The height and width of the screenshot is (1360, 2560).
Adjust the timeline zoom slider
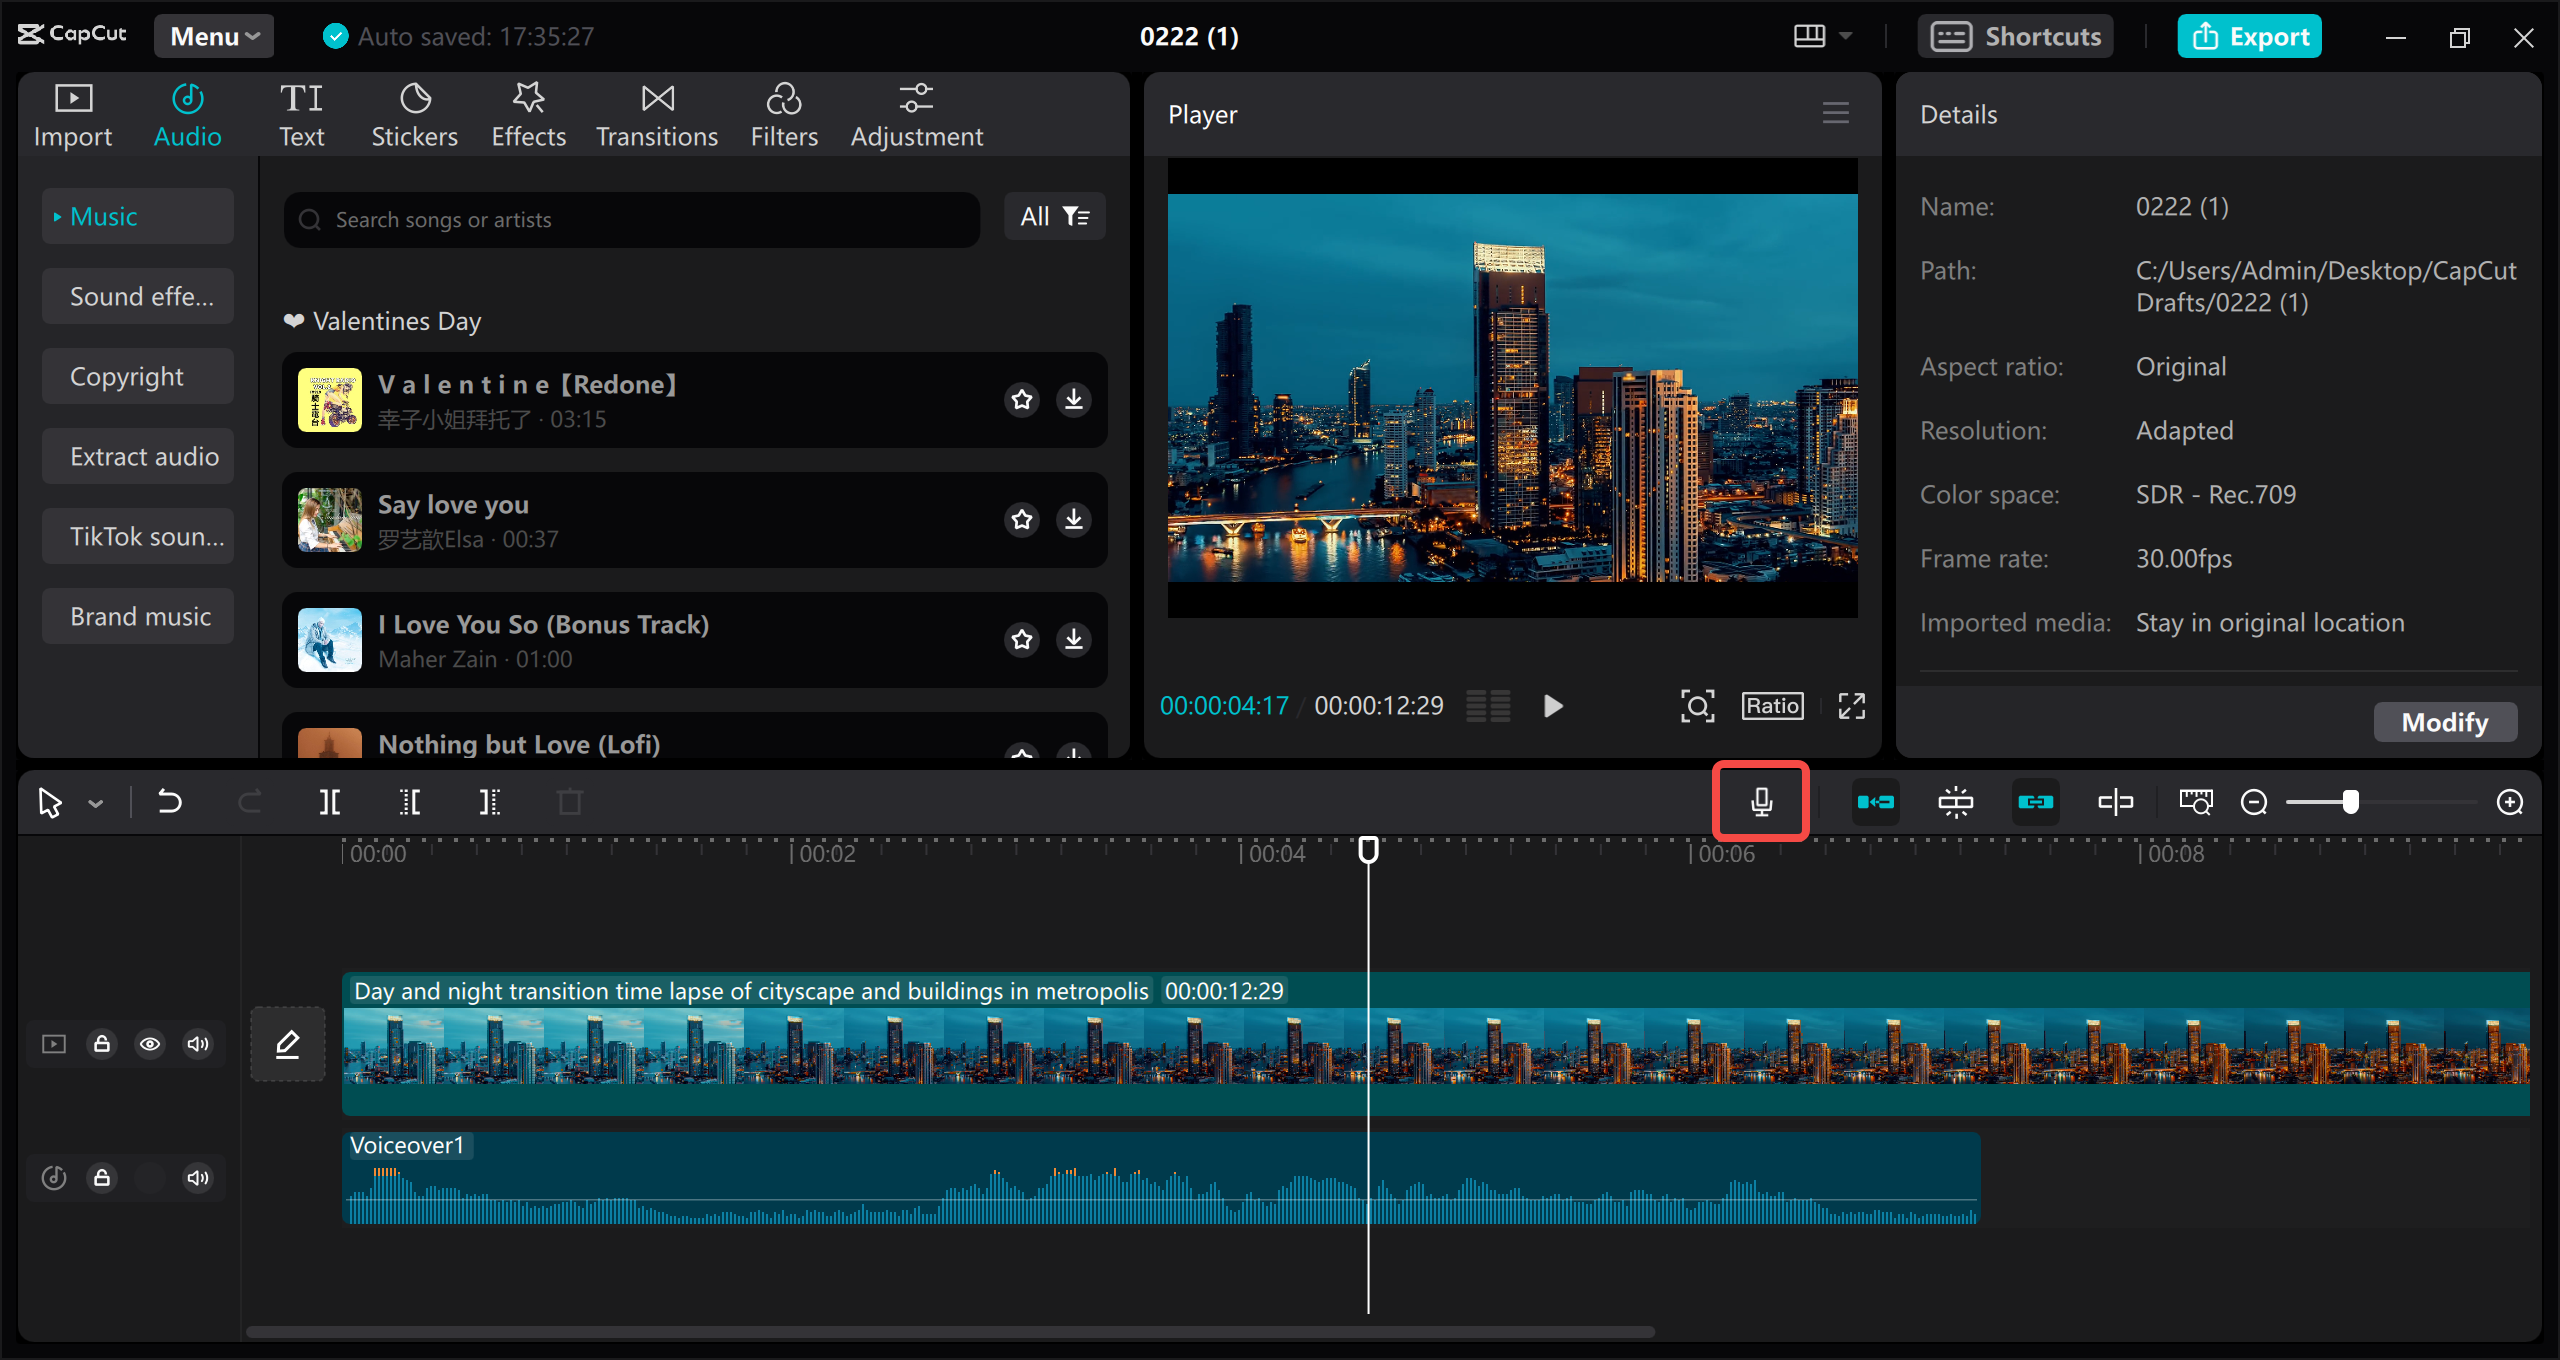[2351, 801]
